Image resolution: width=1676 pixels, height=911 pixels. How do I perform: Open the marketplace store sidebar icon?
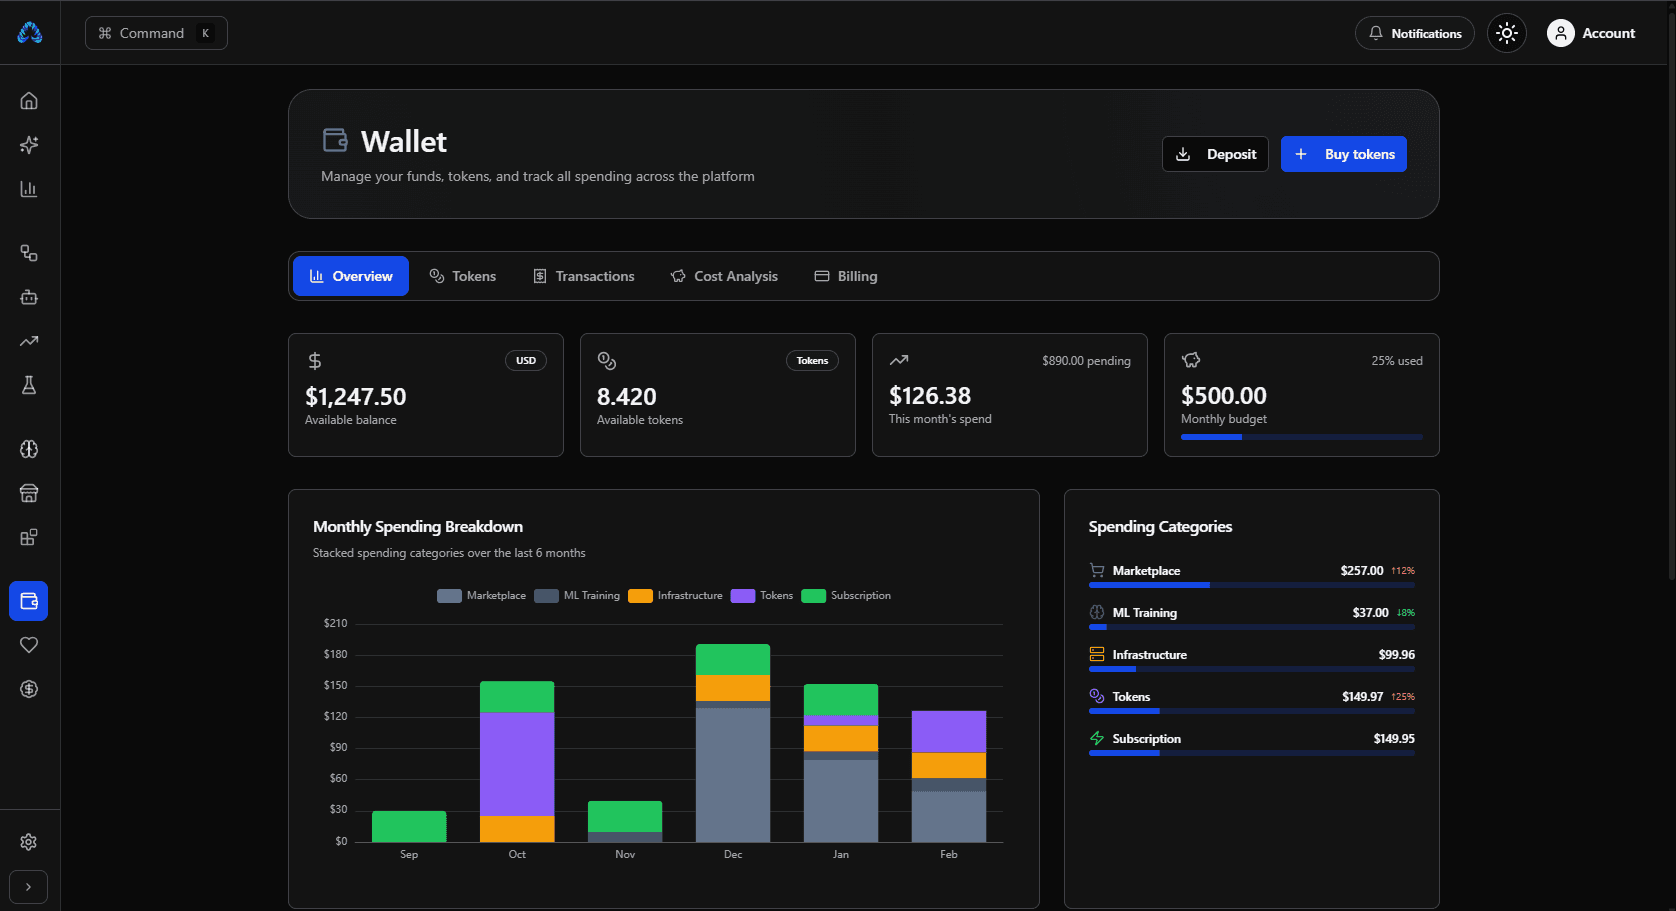[x=29, y=493]
